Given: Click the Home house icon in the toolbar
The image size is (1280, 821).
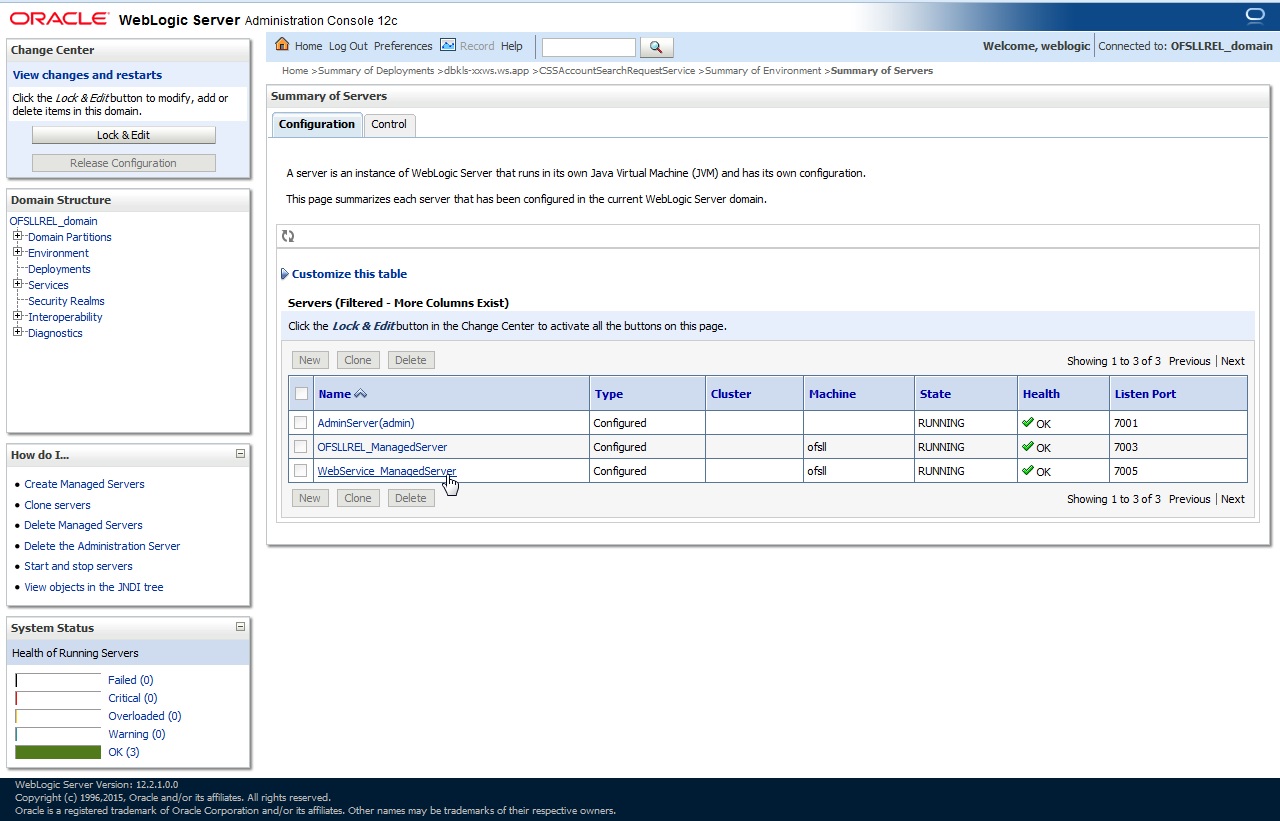Looking at the screenshot, I should click(x=282, y=45).
